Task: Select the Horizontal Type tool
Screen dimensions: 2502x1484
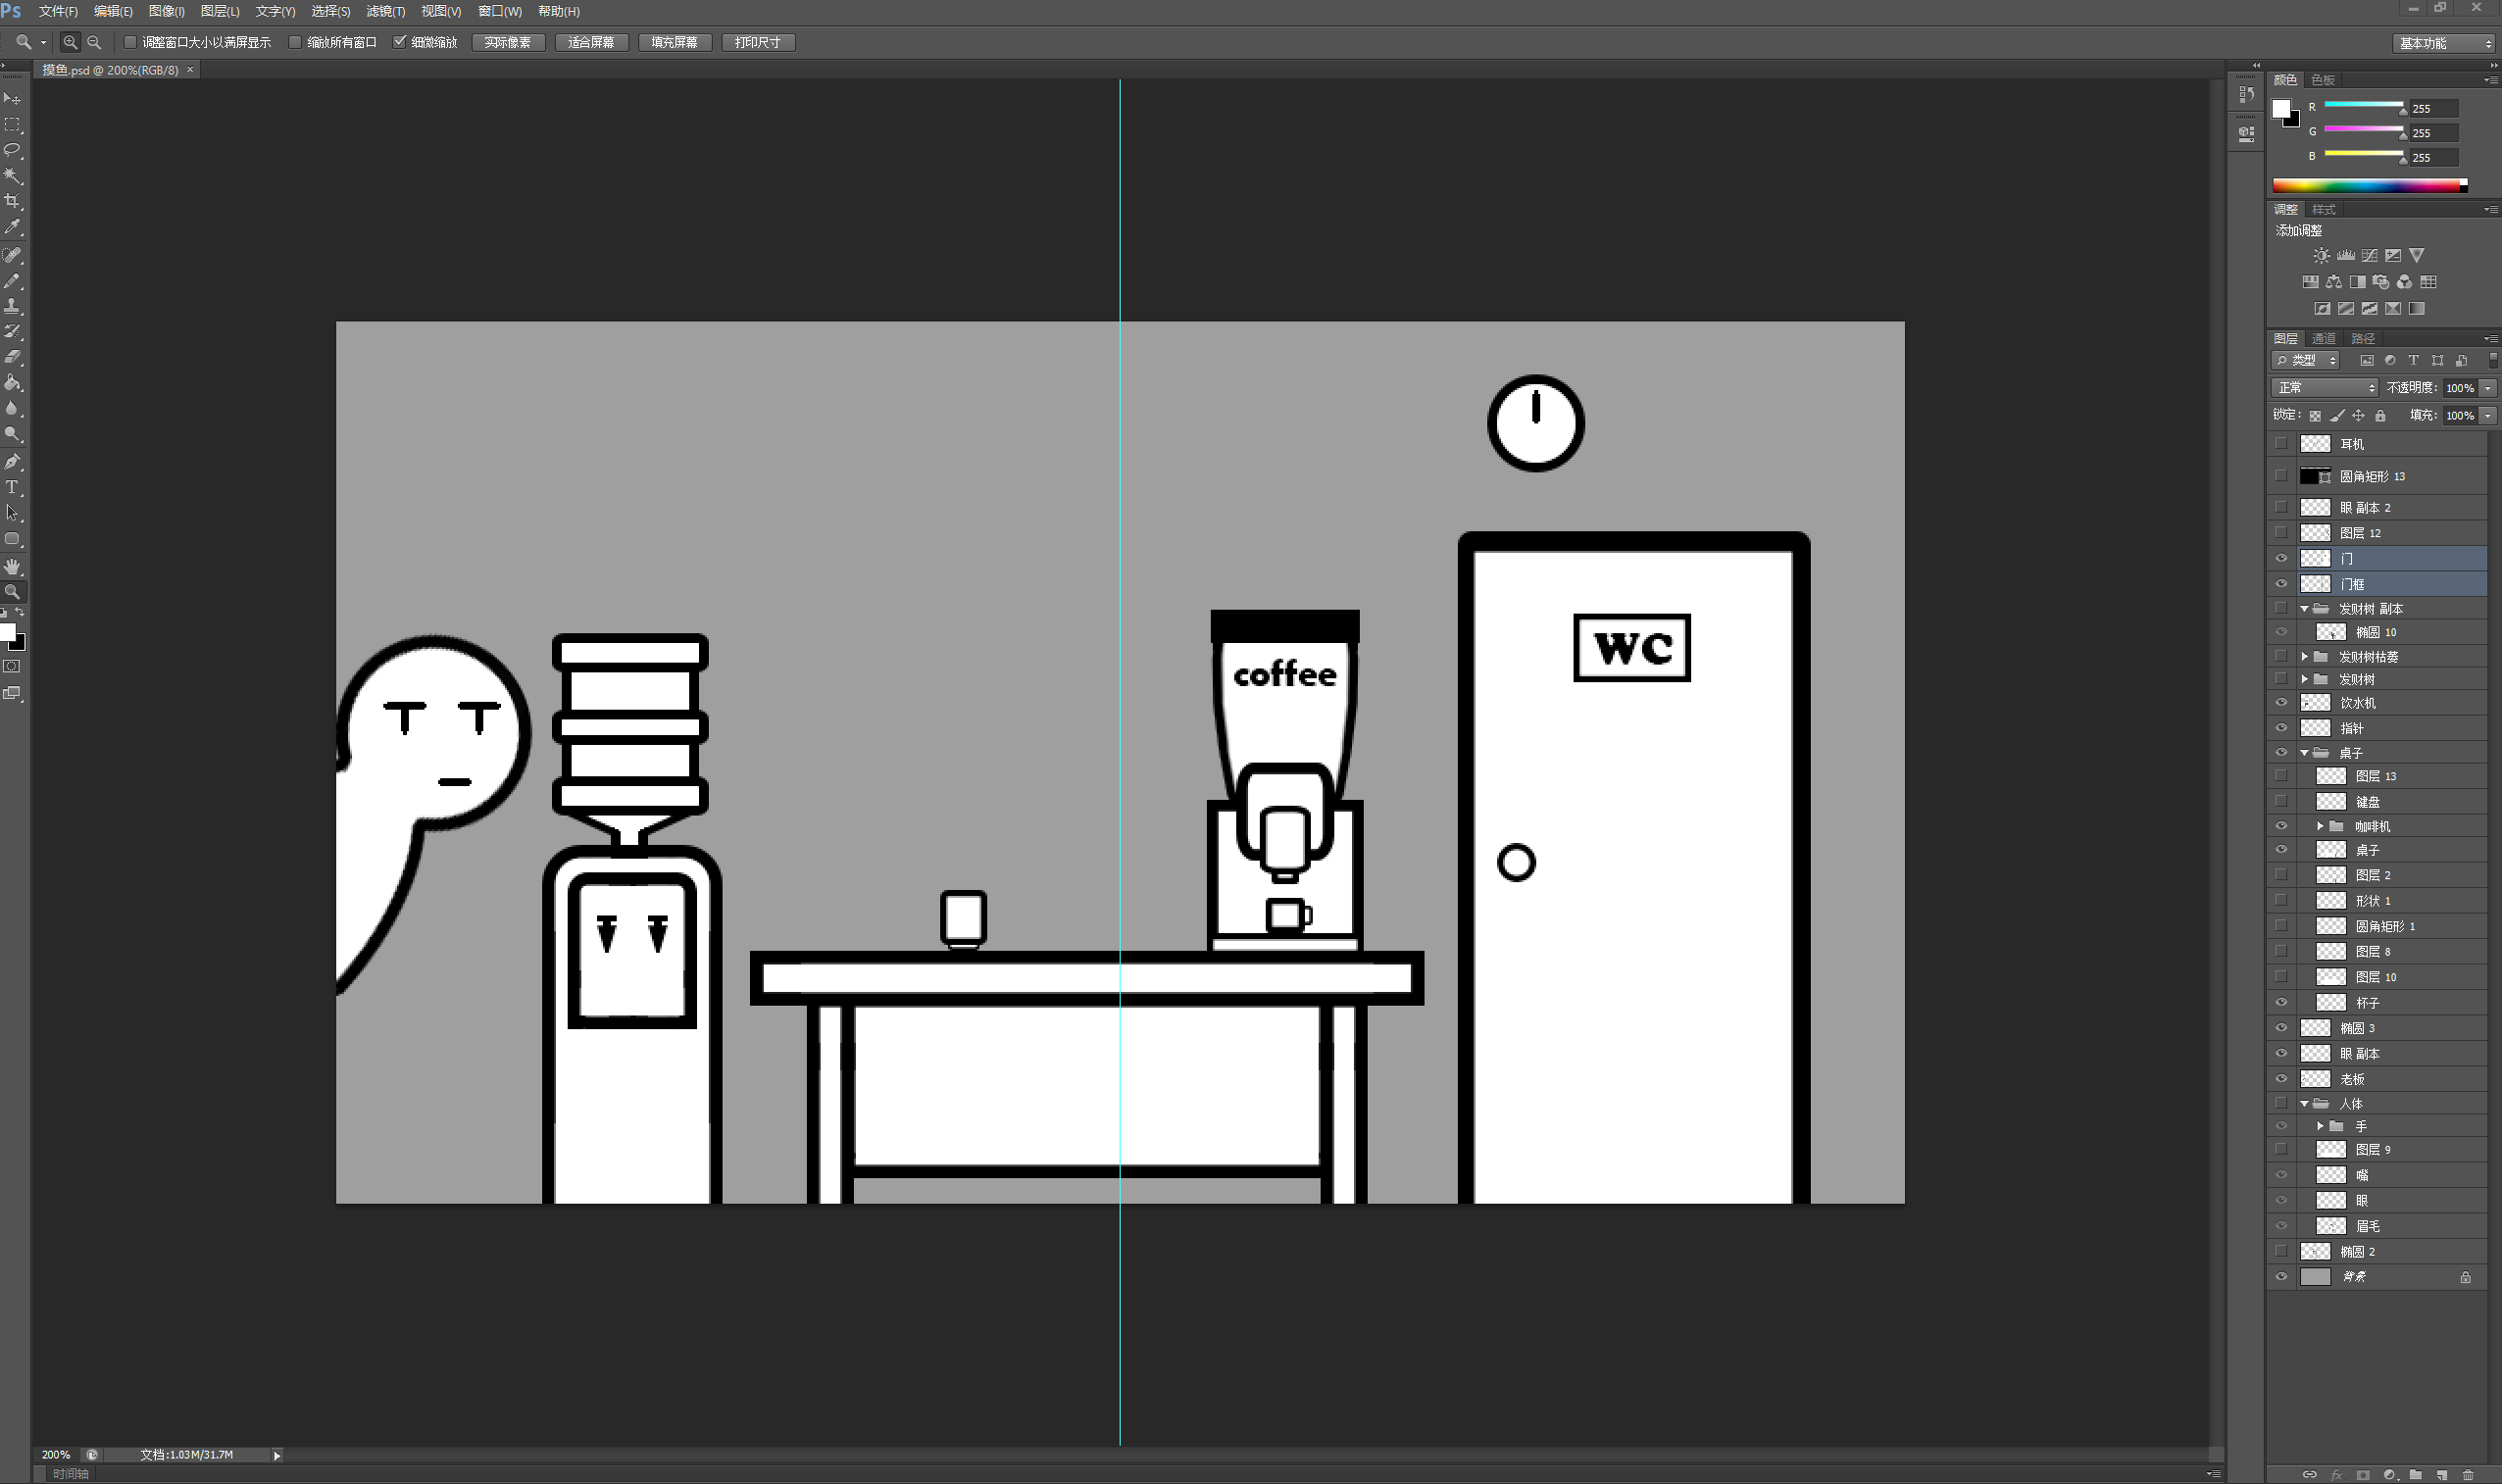Action: click(x=13, y=488)
